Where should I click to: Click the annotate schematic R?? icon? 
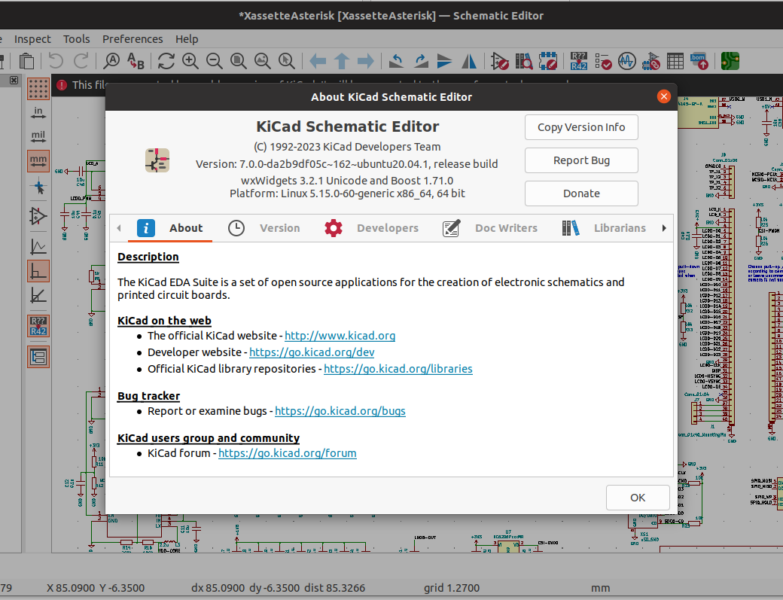[x=578, y=62]
